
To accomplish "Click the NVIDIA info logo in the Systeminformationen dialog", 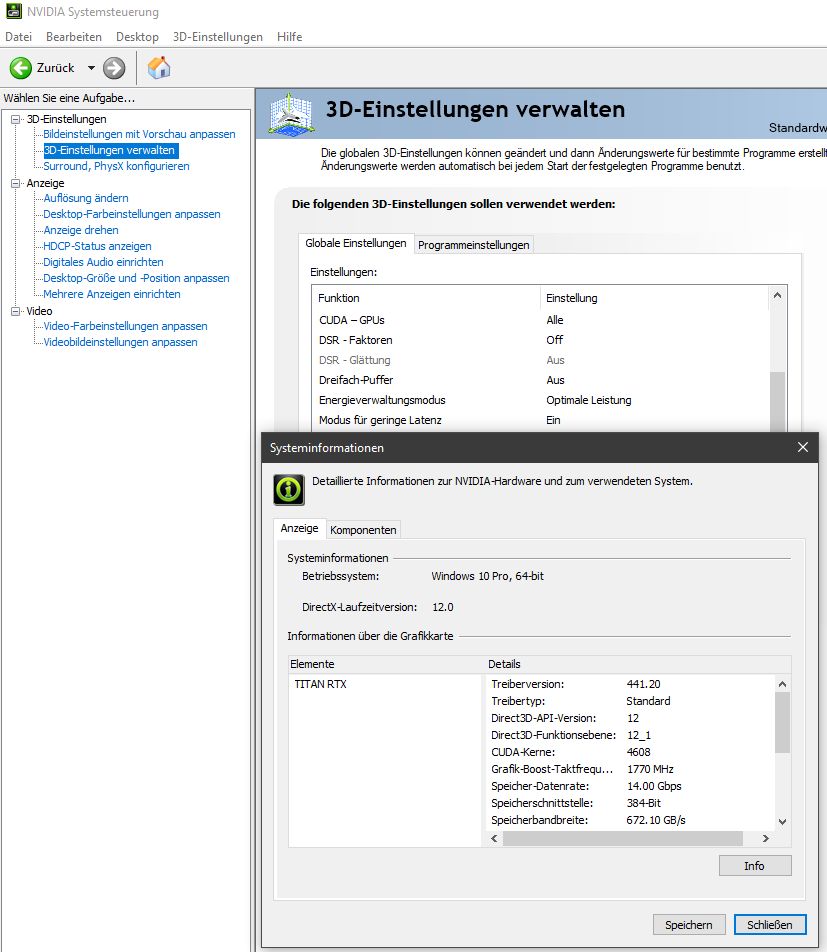I will 289,489.
